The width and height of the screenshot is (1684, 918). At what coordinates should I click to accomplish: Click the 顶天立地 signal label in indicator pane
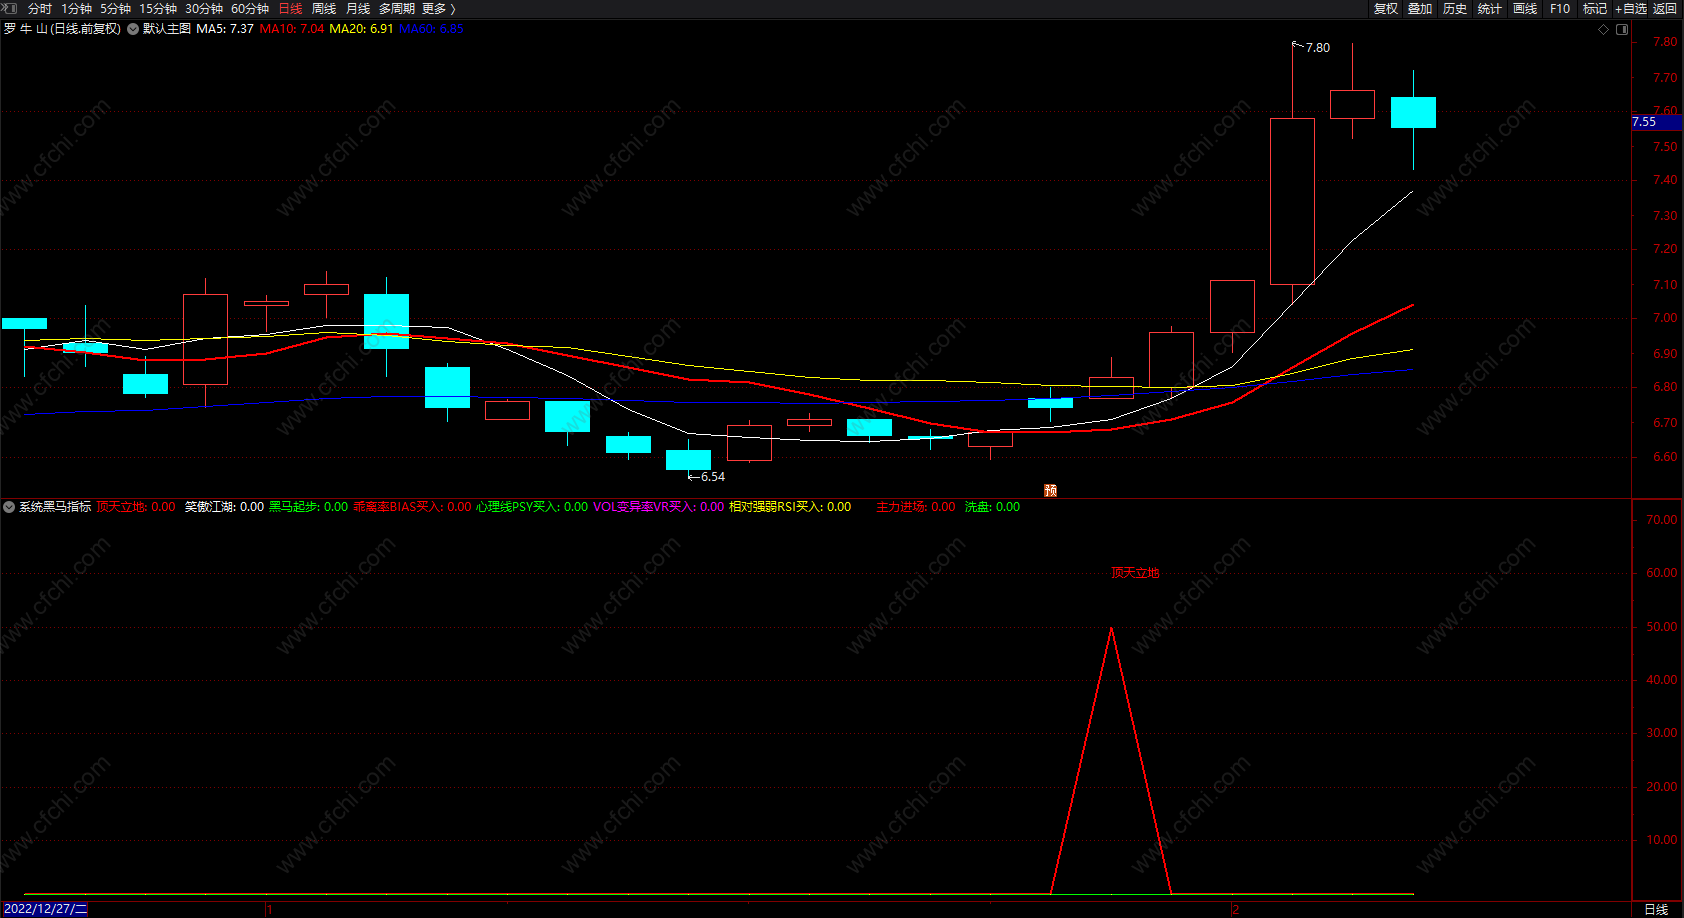point(1135,573)
